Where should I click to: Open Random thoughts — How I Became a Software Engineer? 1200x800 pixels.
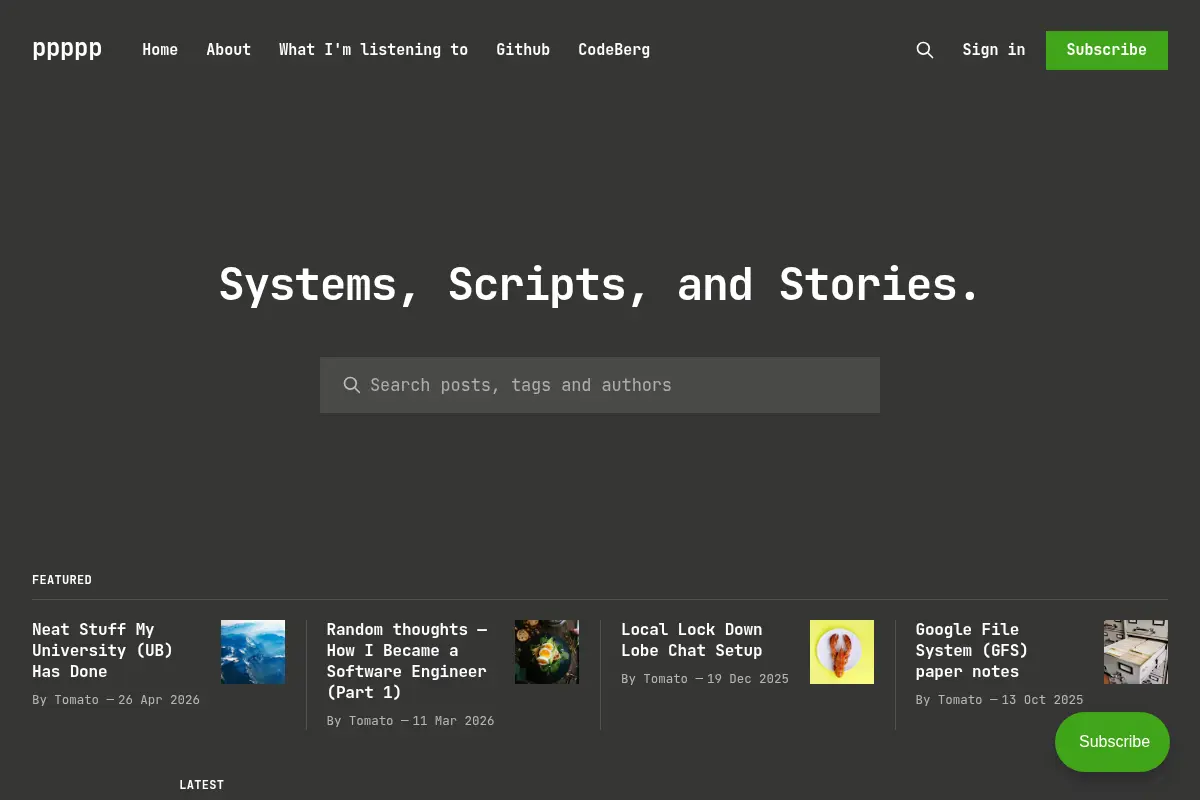pyautogui.click(x=407, y=661)
